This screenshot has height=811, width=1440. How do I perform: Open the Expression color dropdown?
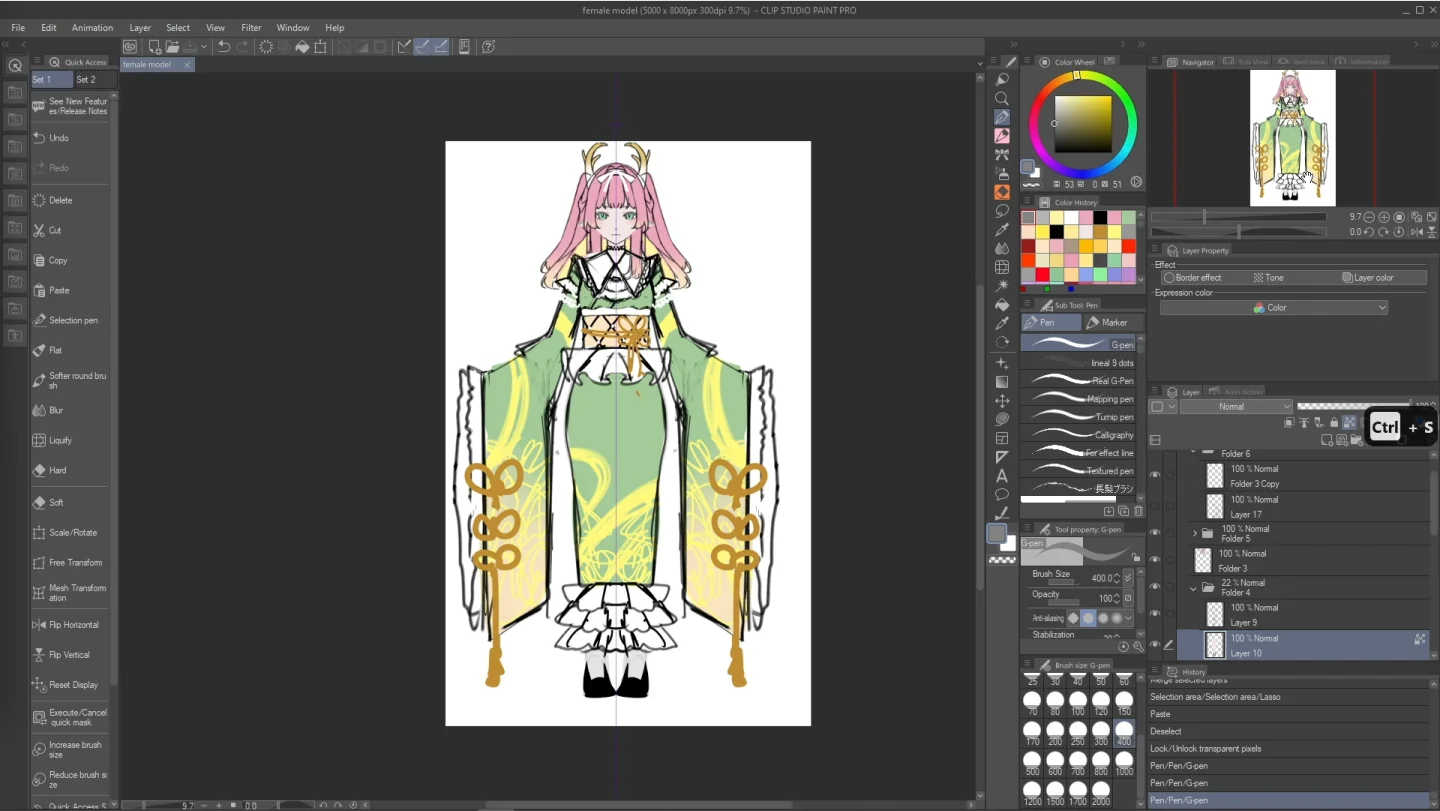coord(1274,308)
